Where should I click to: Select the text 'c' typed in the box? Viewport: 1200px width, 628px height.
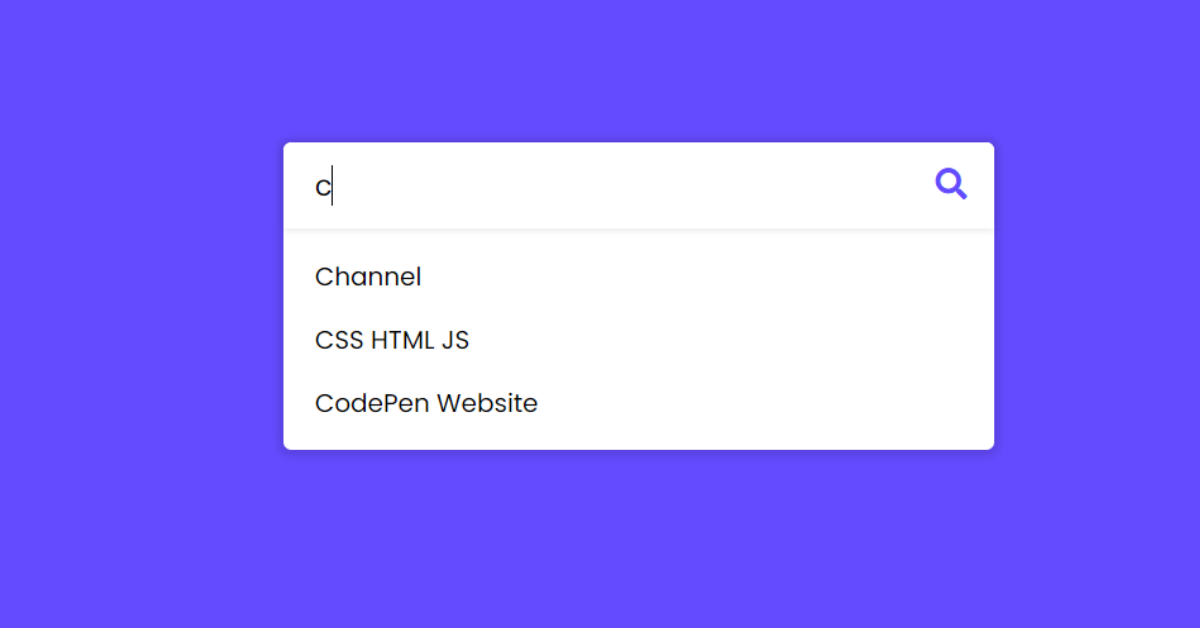click(322, 184)
